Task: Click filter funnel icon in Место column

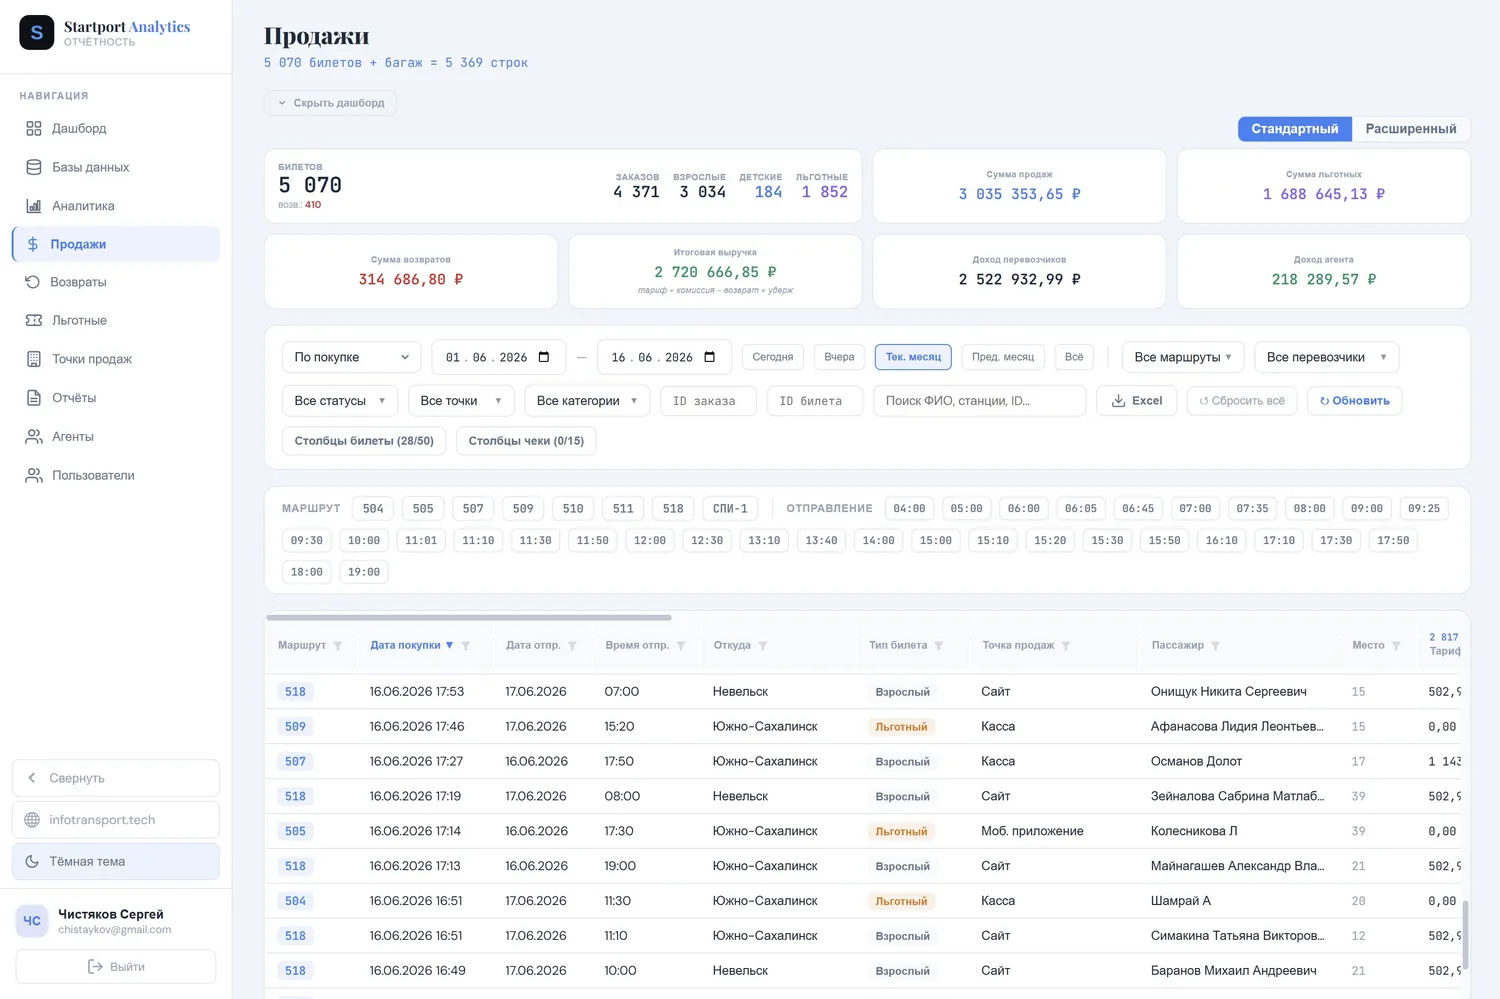Action: point(1397,646)
